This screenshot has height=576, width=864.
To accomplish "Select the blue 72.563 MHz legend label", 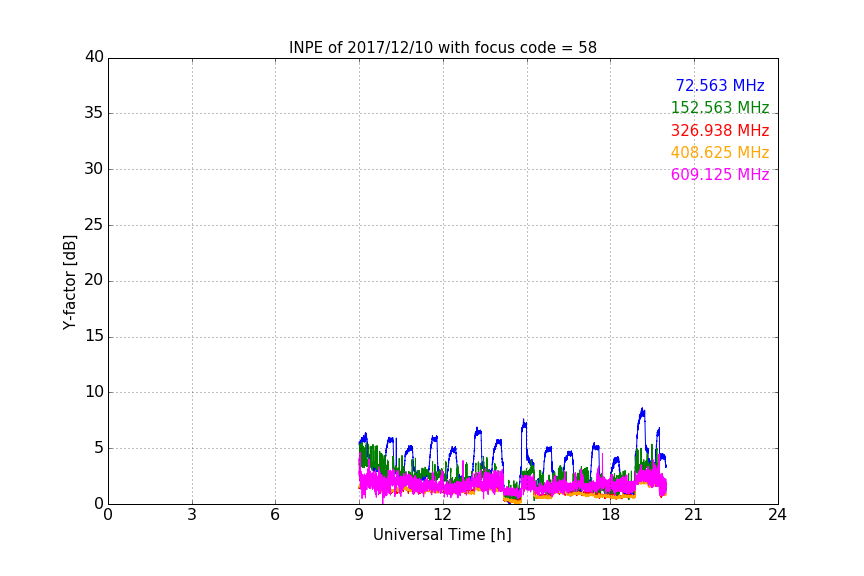I will [x=720, y=85].
